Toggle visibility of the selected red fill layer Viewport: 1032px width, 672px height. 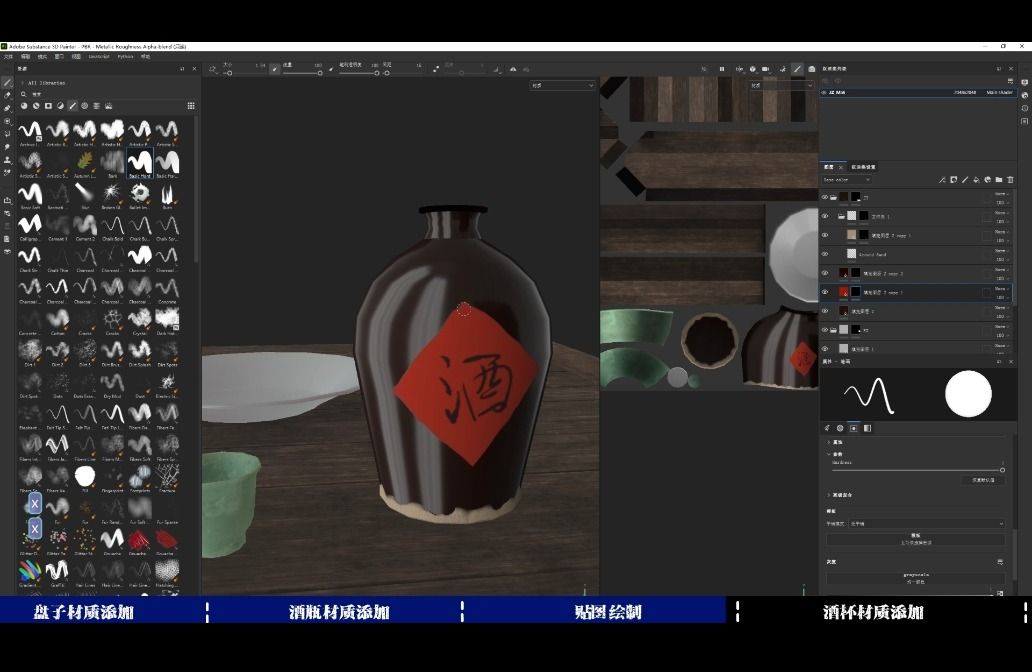click(825, 292)
